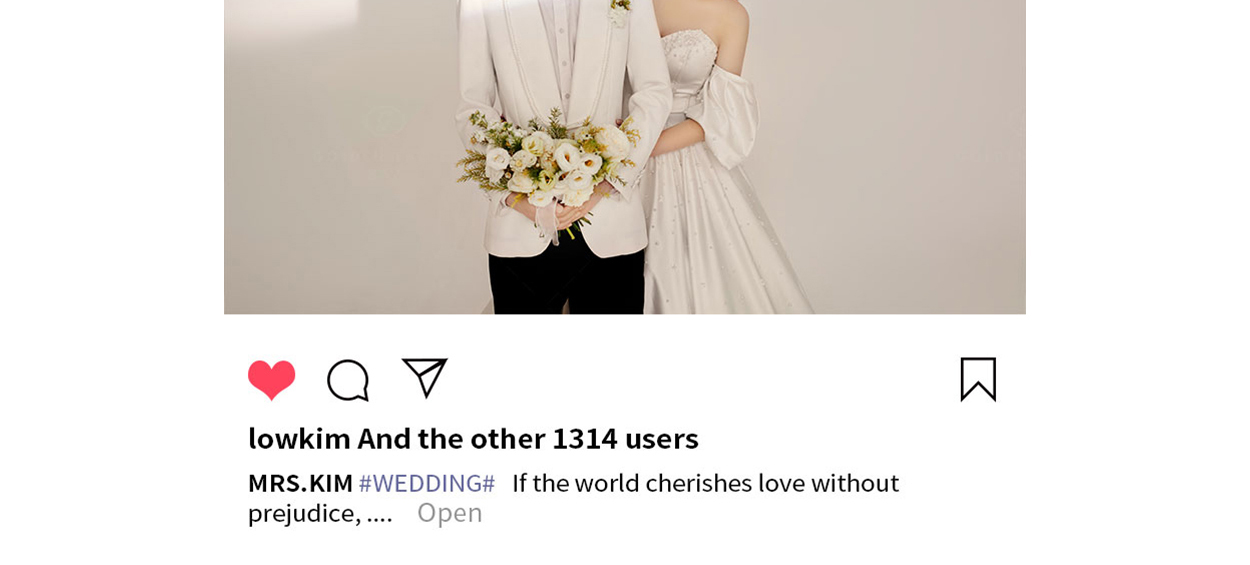The height and width of the screenshot is (565, 1250).
Task: Click the word prejudice in the caption
Action: [x=304, y=513]
